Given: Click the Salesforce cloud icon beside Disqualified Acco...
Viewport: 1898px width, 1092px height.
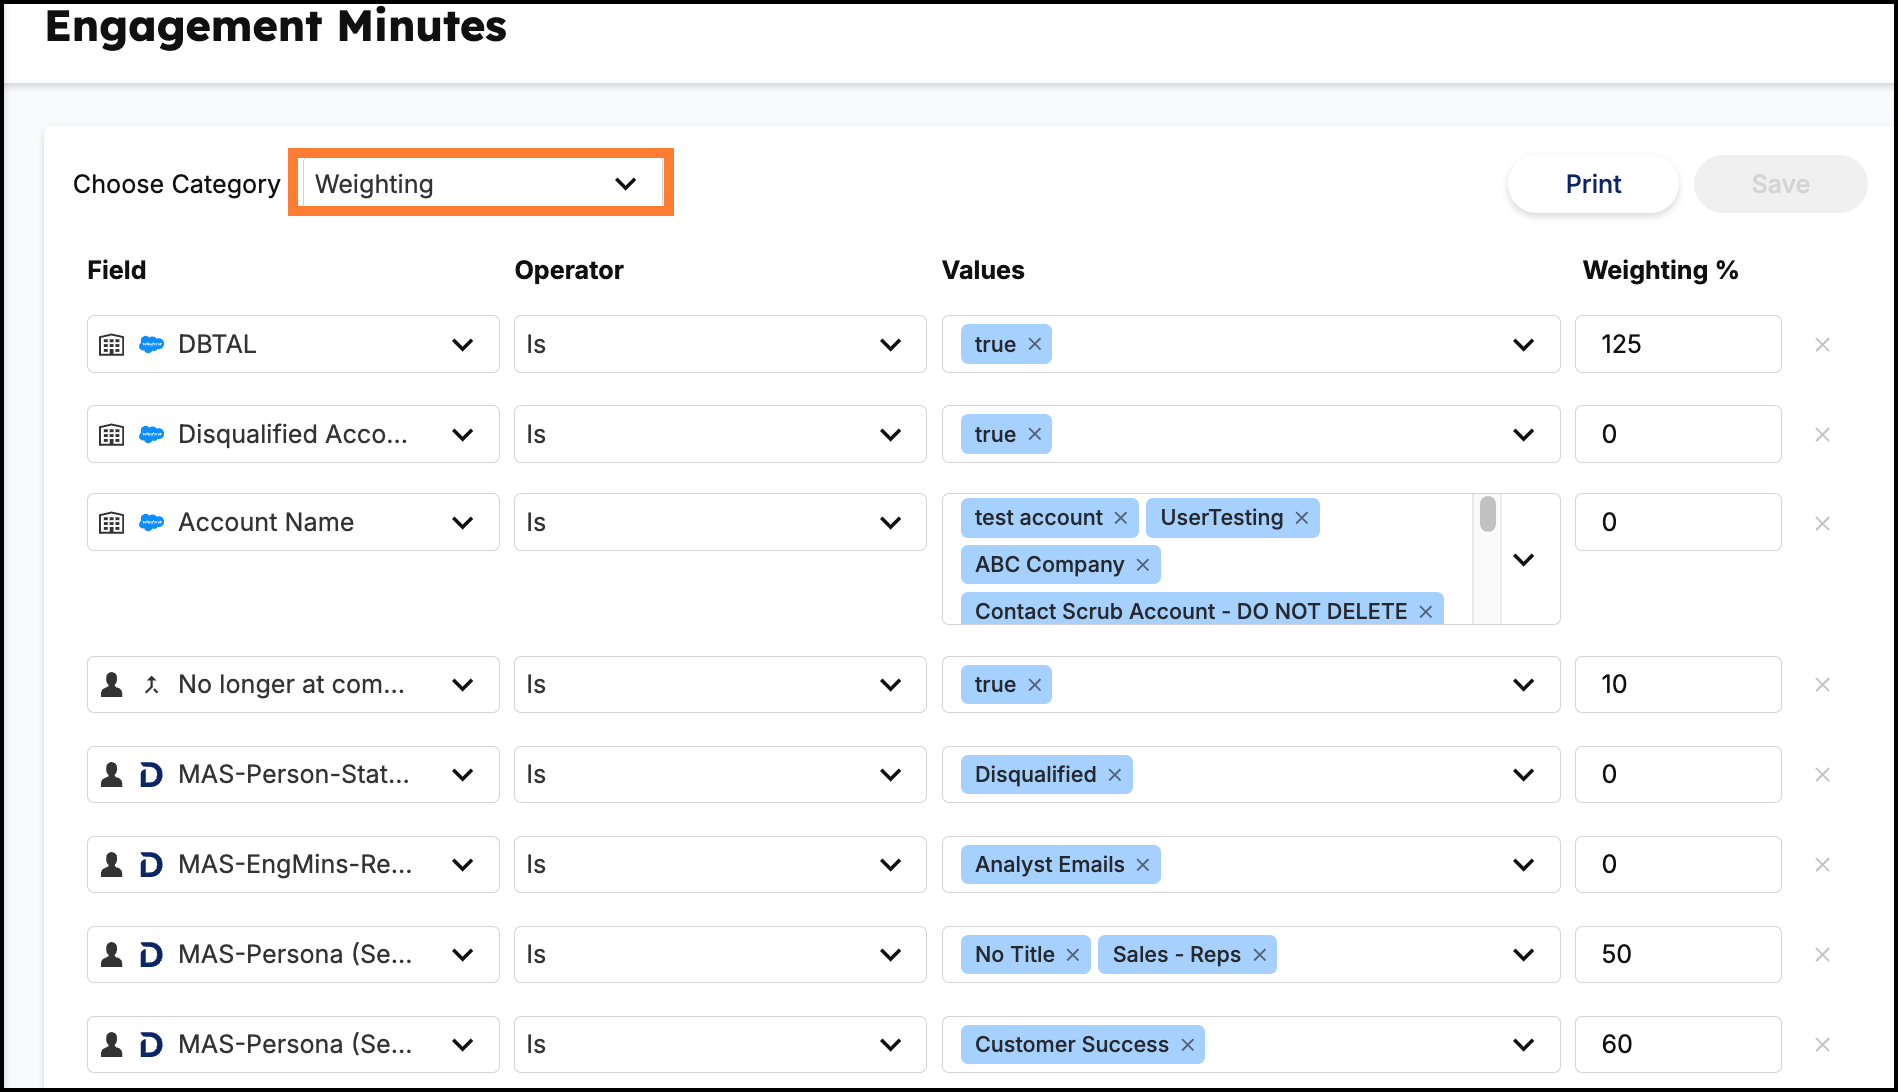Looking at the screenshot, I should click(x=151, y=434).
